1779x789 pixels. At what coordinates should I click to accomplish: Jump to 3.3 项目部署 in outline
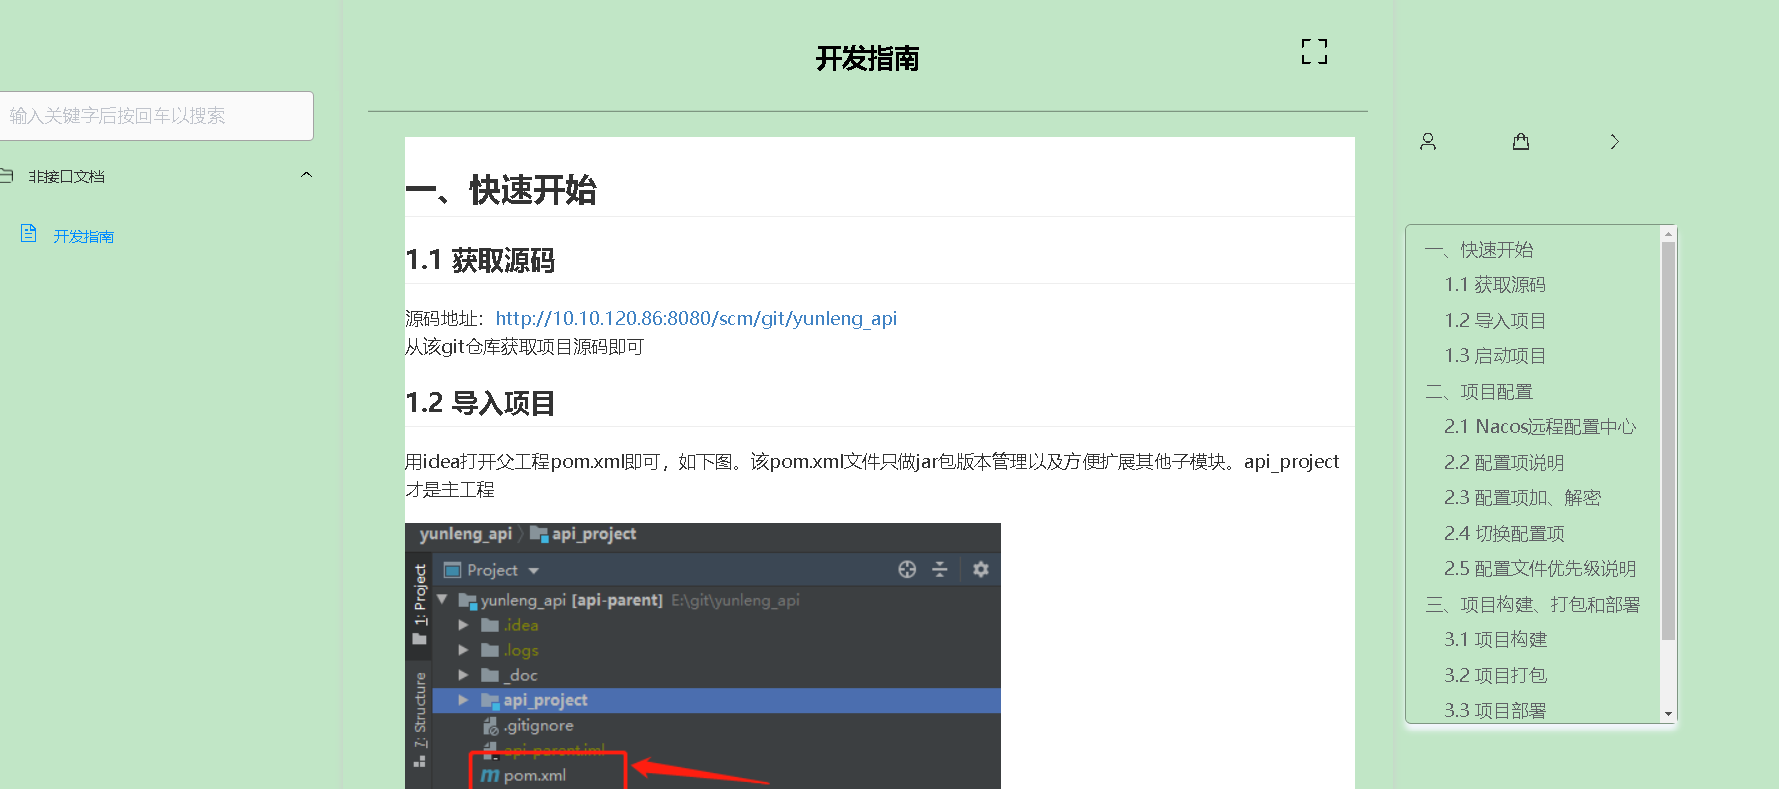[x=1495, y=711]
